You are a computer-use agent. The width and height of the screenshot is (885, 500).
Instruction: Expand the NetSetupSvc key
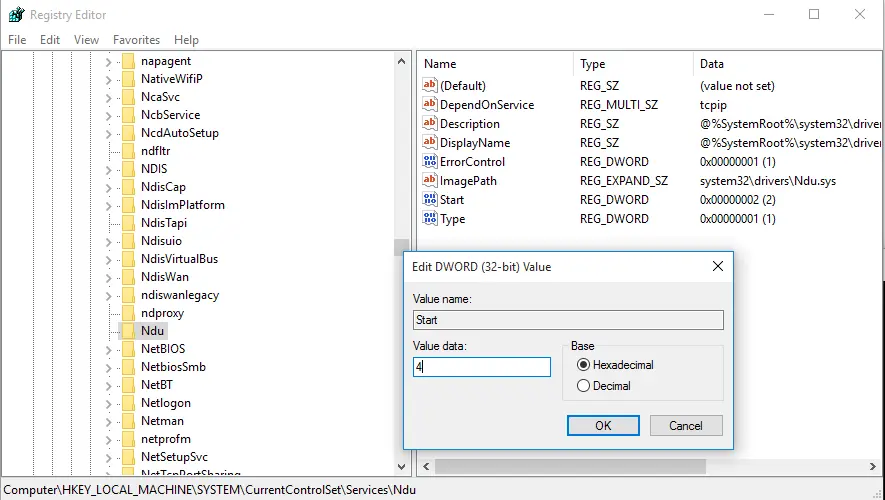coord(108,458)
